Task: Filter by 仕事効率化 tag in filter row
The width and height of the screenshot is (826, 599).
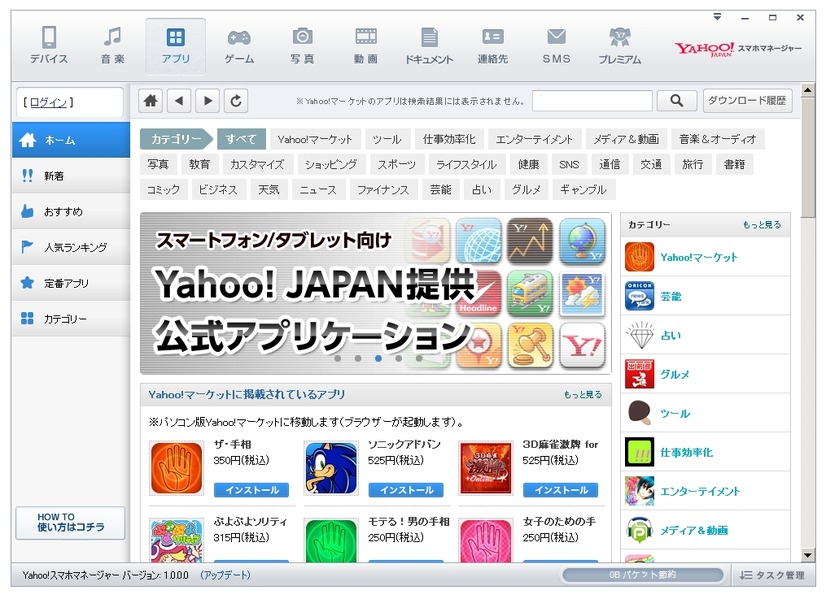Action: point(449,139)
